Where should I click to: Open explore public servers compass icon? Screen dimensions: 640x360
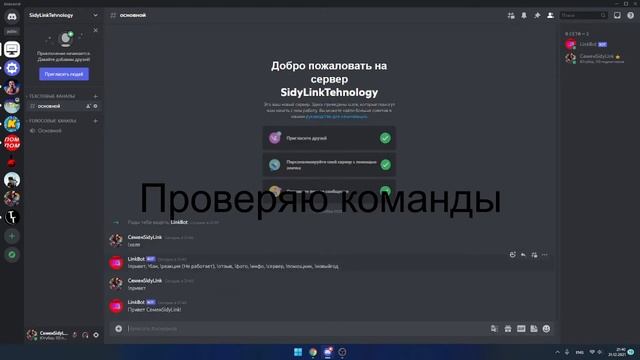coord(12,255)
